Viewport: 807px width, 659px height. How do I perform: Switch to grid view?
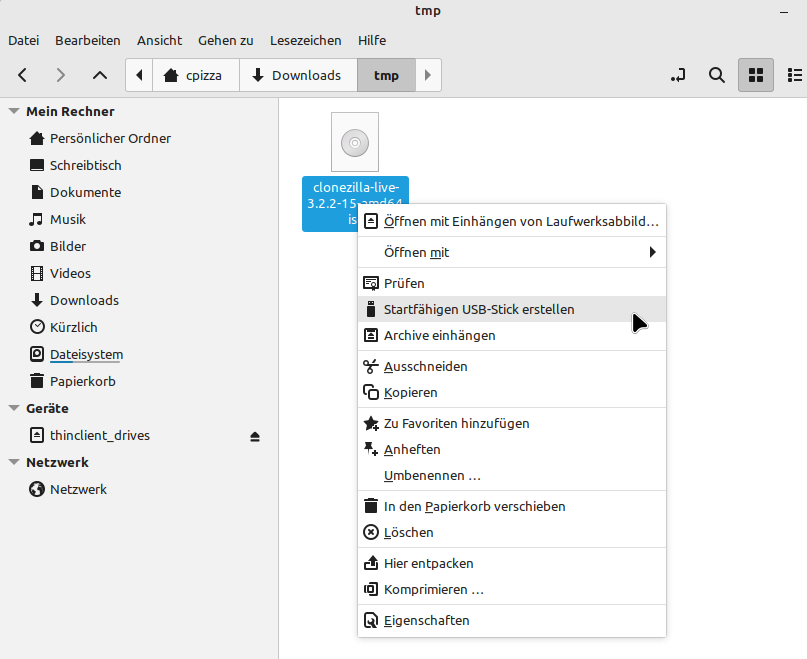click(755, 75)
